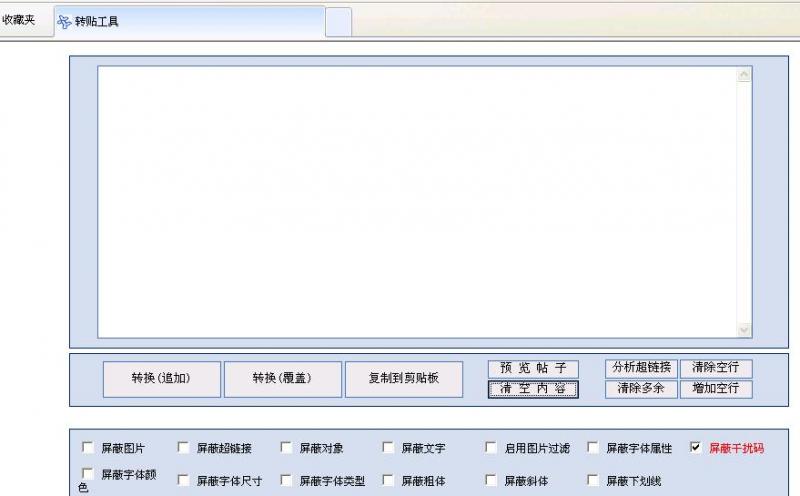Preview the post with 预览帖子

(x=533, y=368)
